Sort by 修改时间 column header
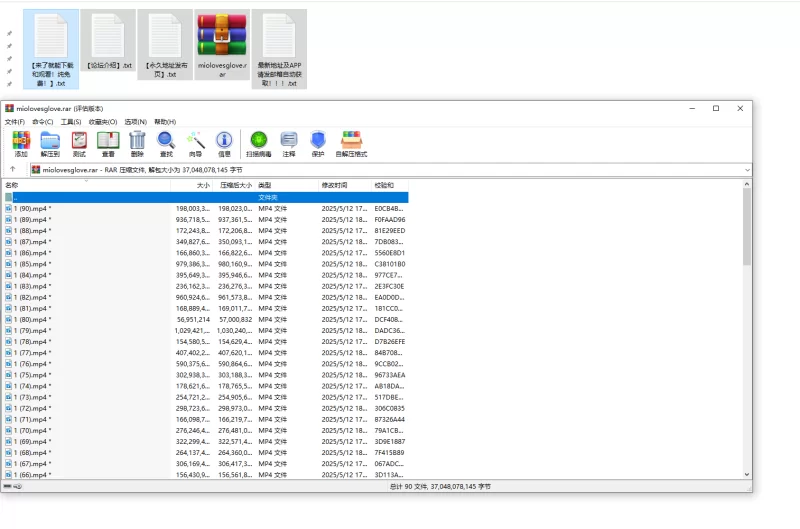 click(x=334, y=186)
